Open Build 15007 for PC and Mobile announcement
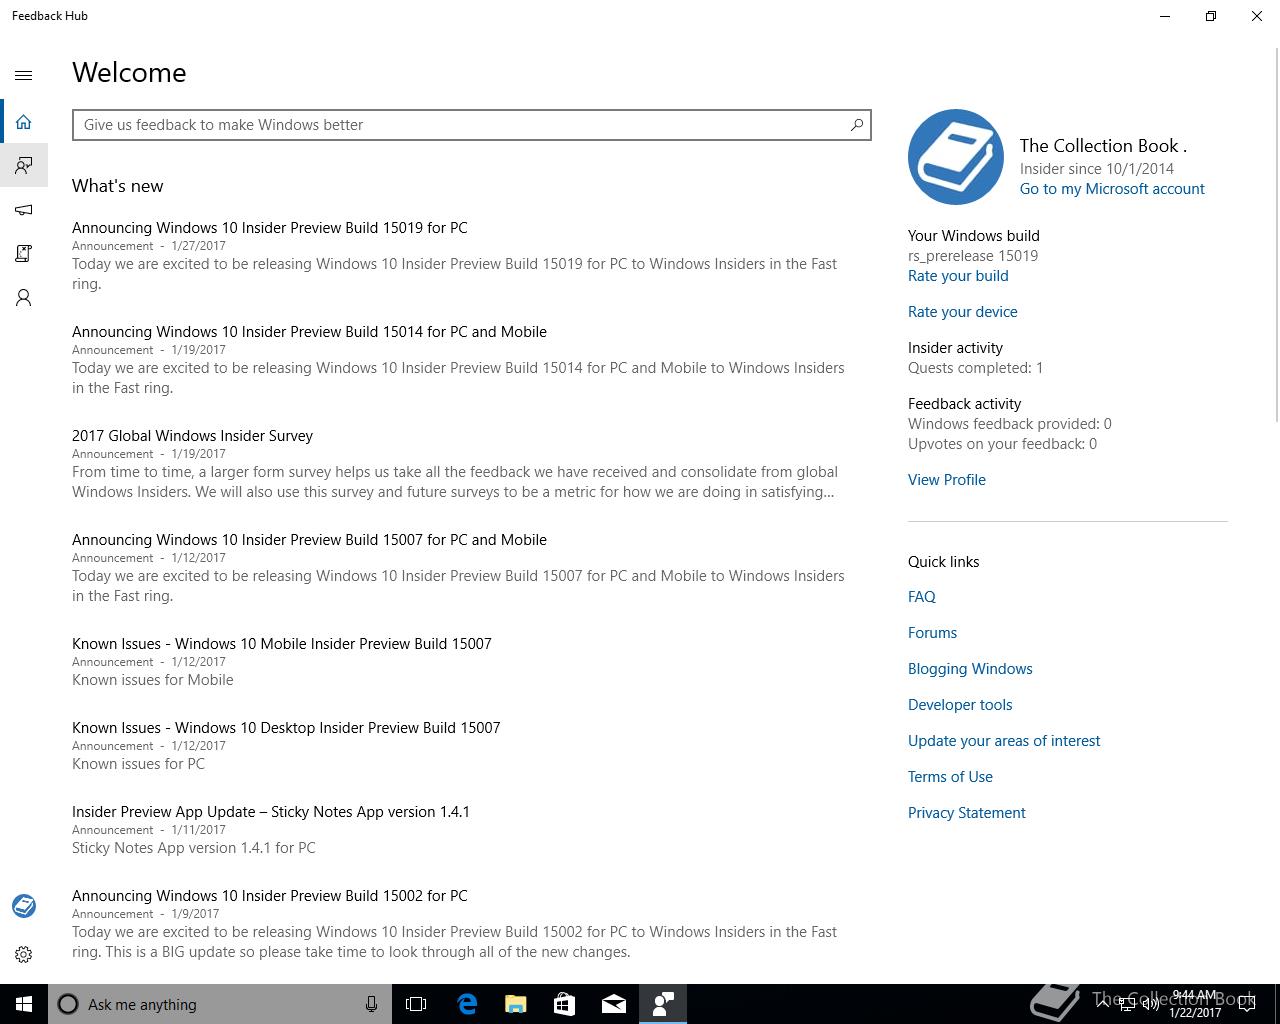Image resolution: width=1280 pixels, height=1024 pixels. pyautogui.click(x=309, y=540)
